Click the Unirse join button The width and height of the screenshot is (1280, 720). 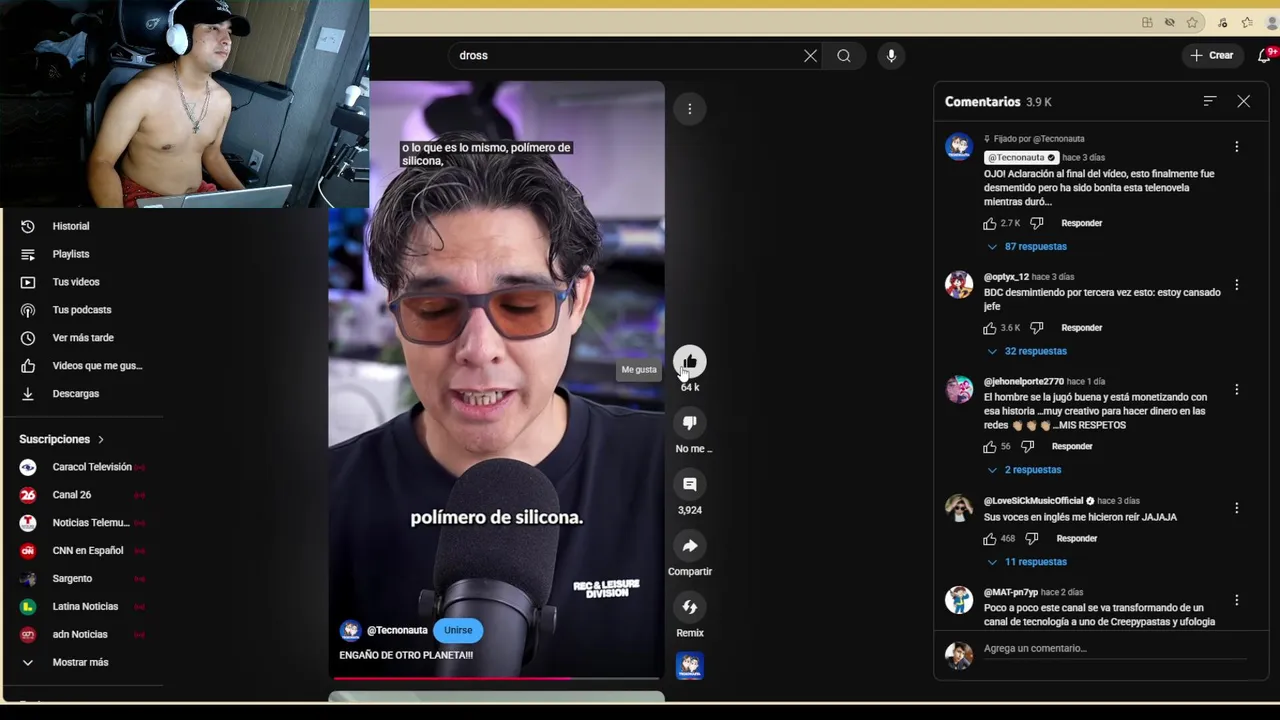click(x=458, y=630)
